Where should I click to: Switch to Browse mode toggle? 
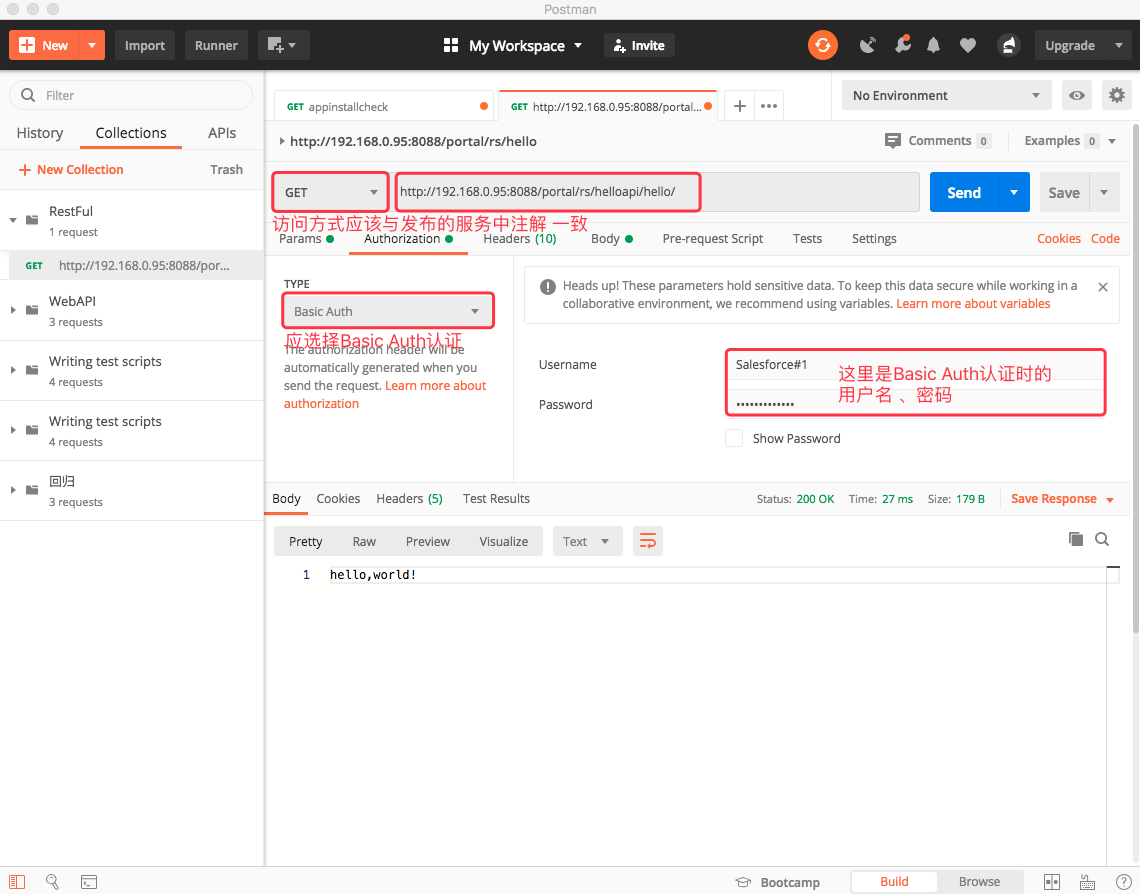point(979,882)
